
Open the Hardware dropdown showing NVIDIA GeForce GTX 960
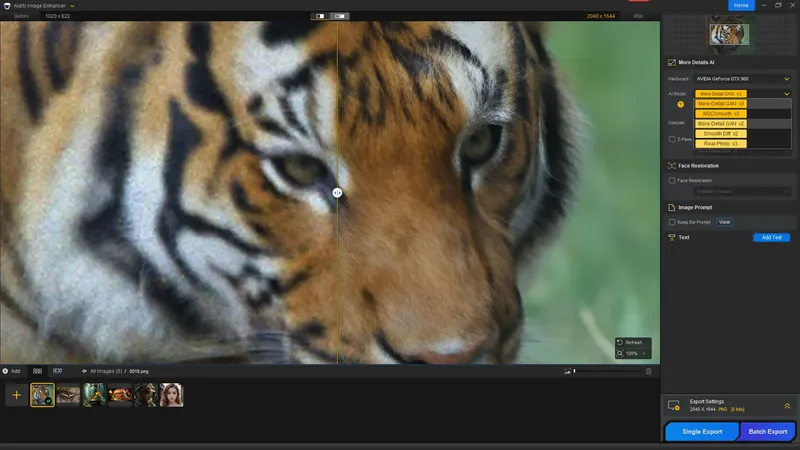coord(743,79)
